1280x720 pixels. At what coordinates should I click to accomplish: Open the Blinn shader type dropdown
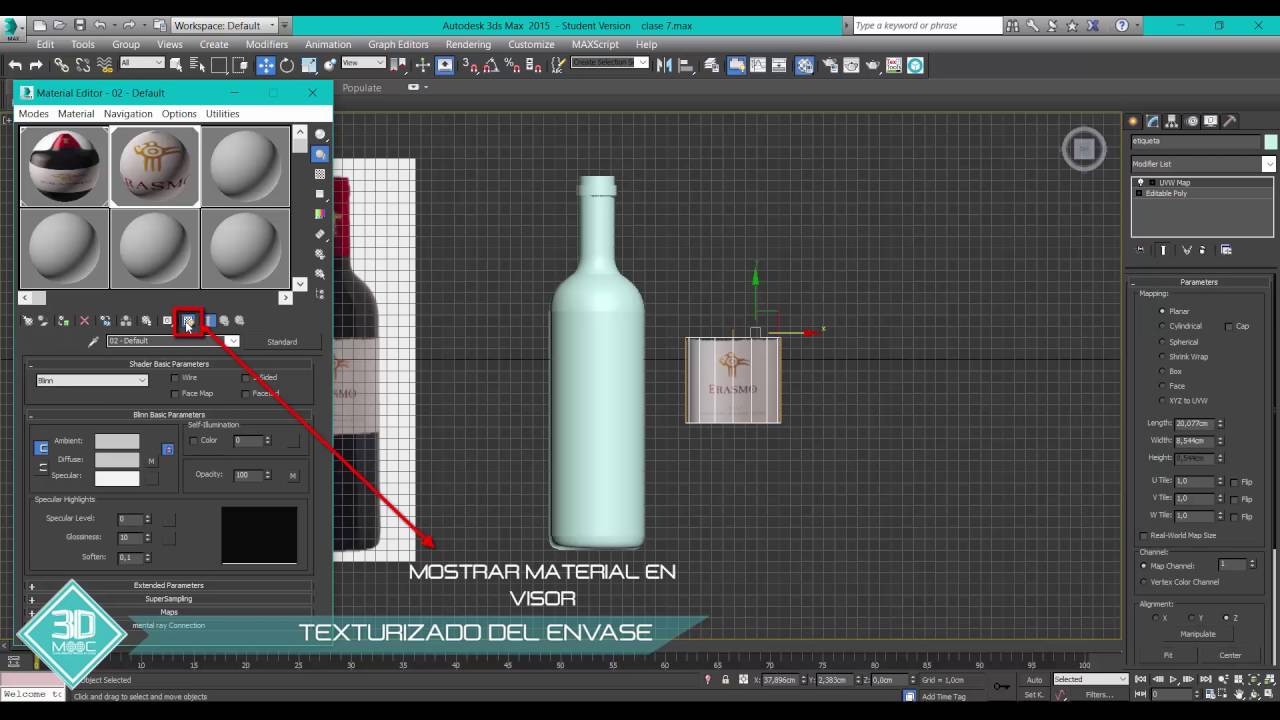coord(92,380)
